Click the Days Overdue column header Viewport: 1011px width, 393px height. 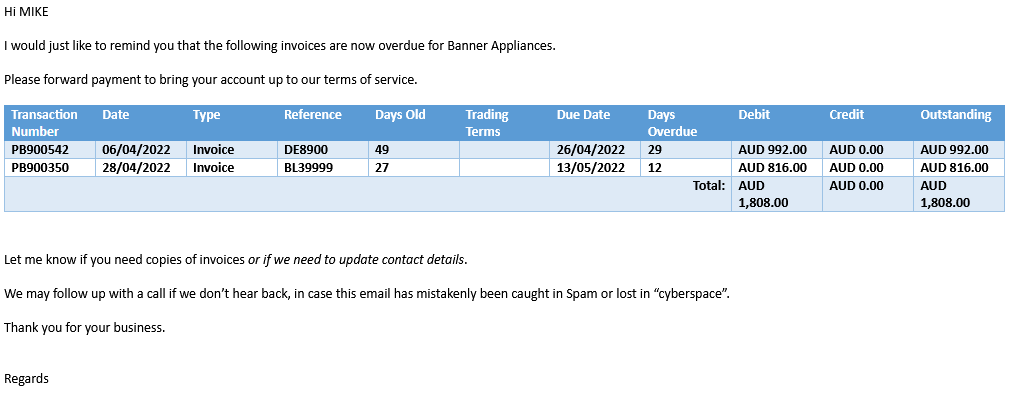[672, 123]
